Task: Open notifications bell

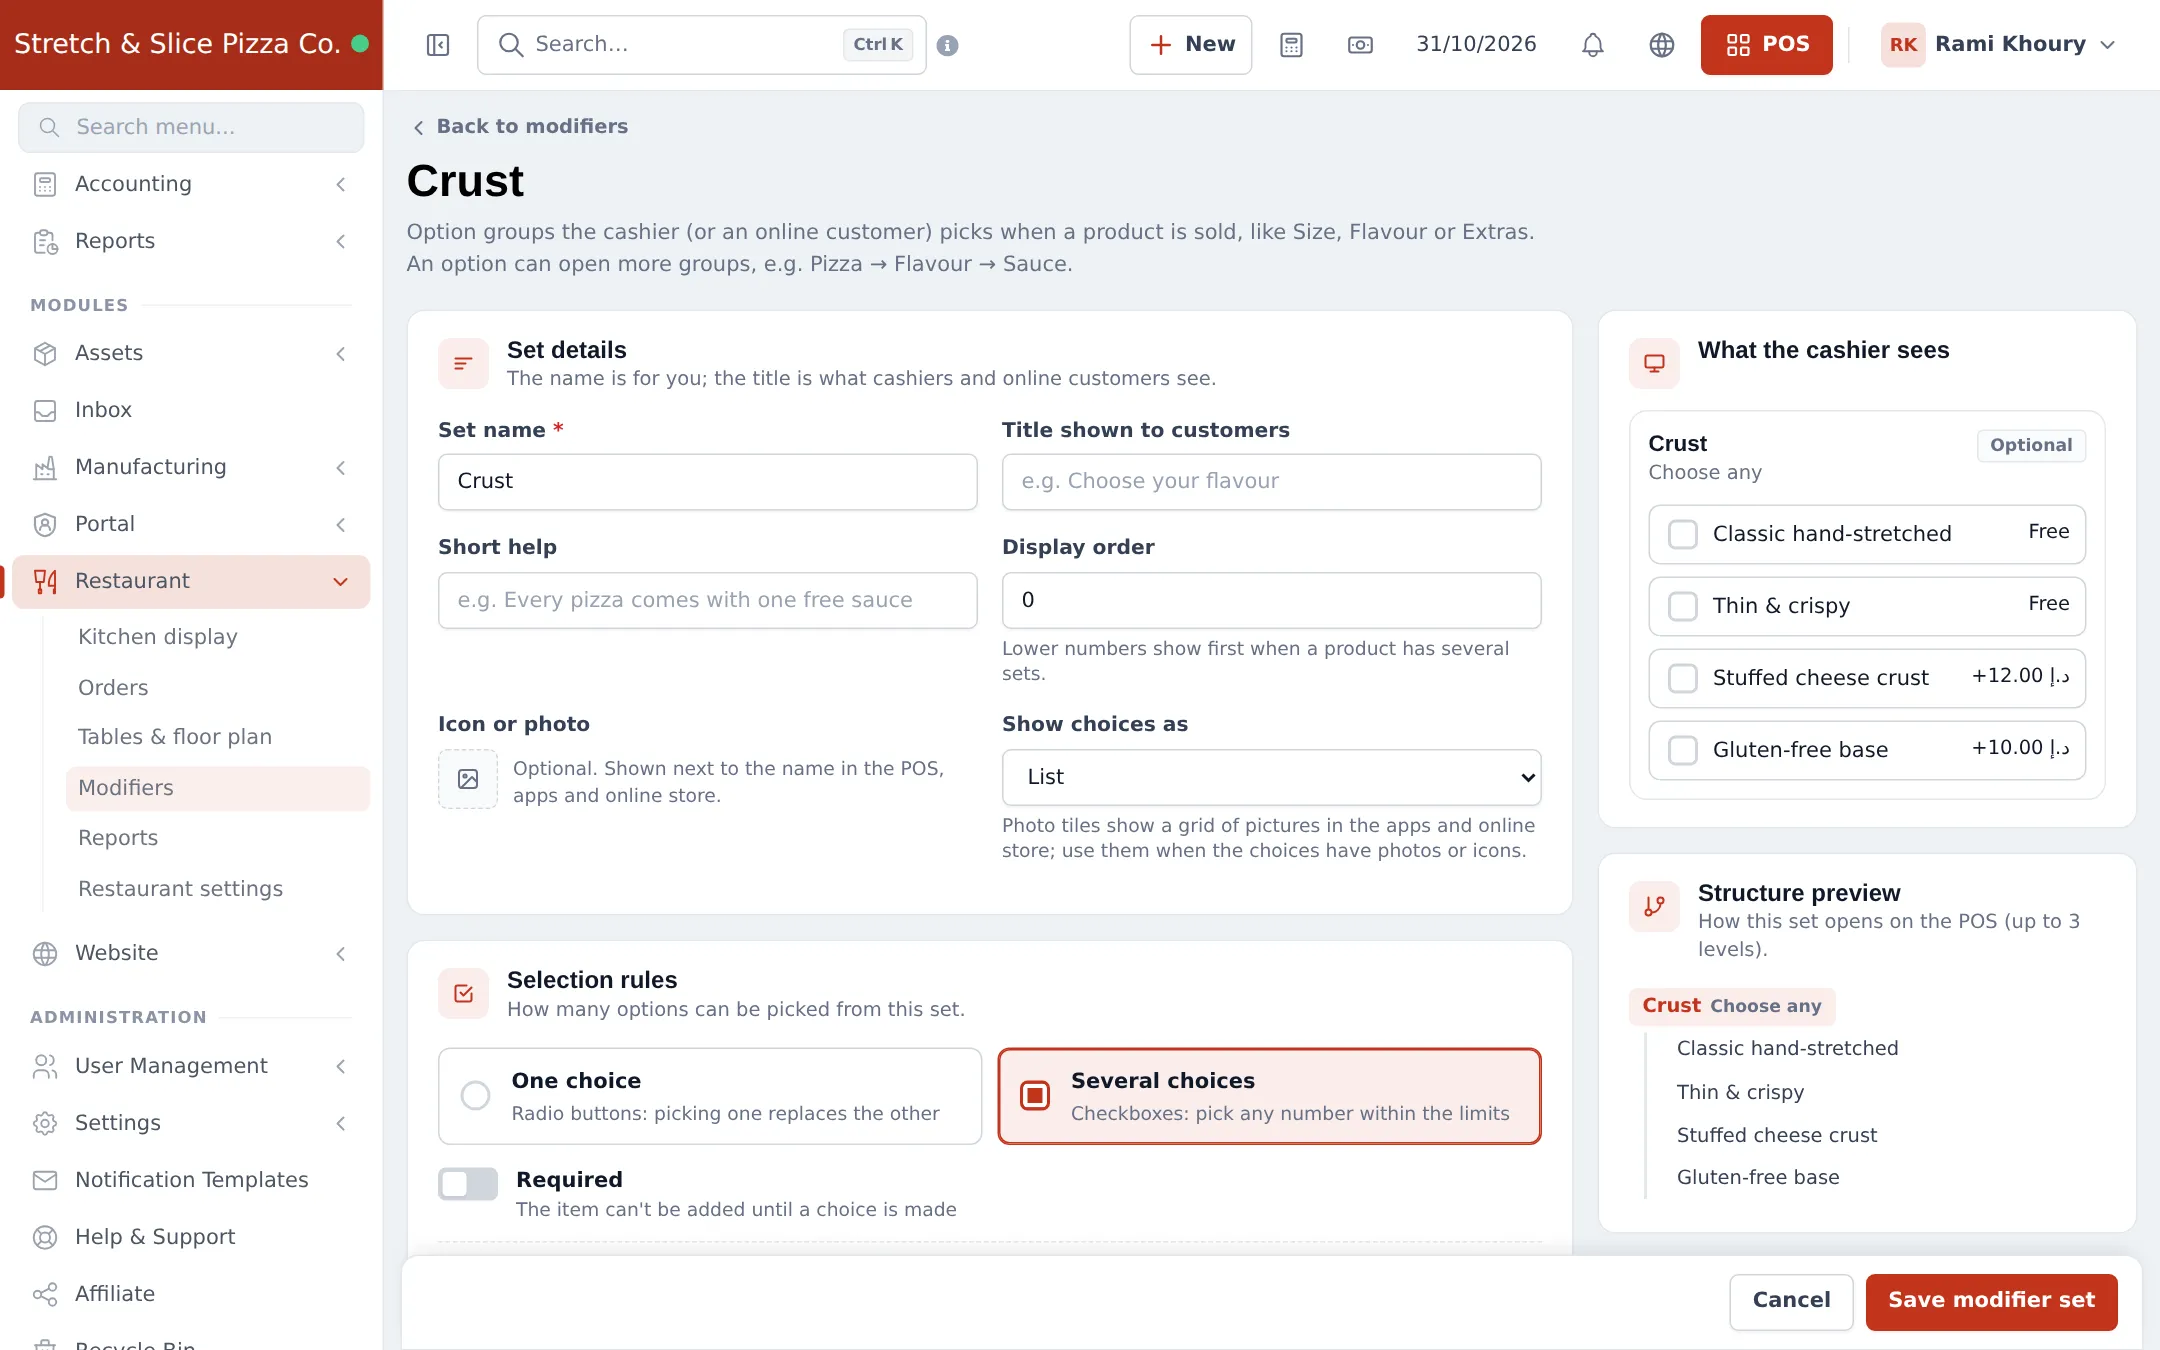Action: point(1593,45)
